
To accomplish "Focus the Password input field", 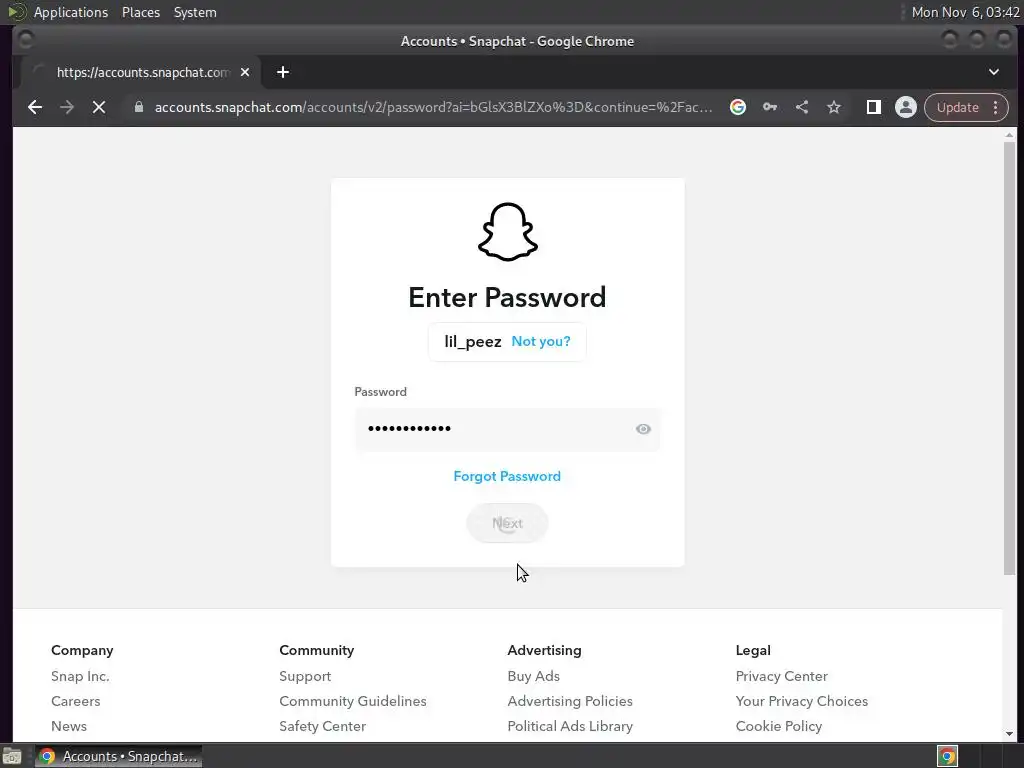I will point(507,429).
